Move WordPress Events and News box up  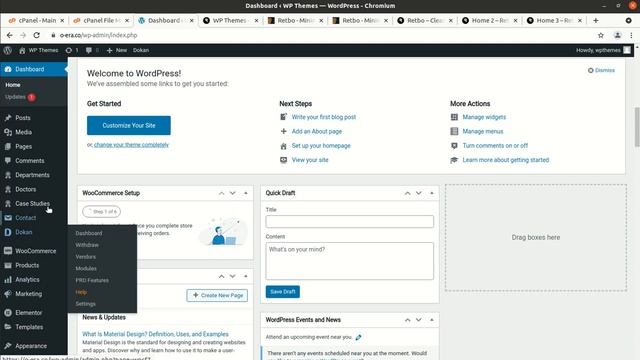click(407, 320)
